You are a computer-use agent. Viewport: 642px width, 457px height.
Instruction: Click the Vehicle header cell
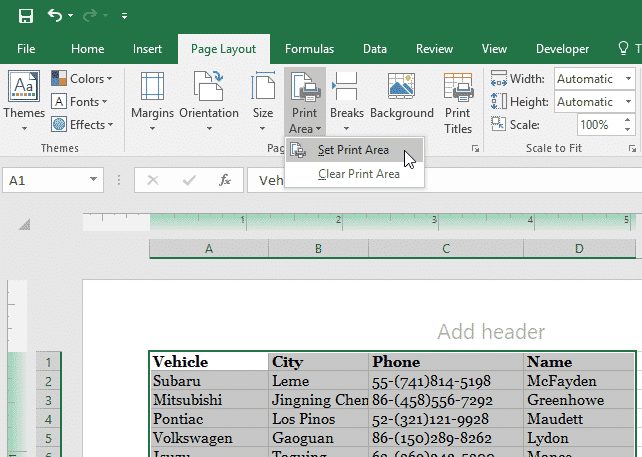point(209,362)
